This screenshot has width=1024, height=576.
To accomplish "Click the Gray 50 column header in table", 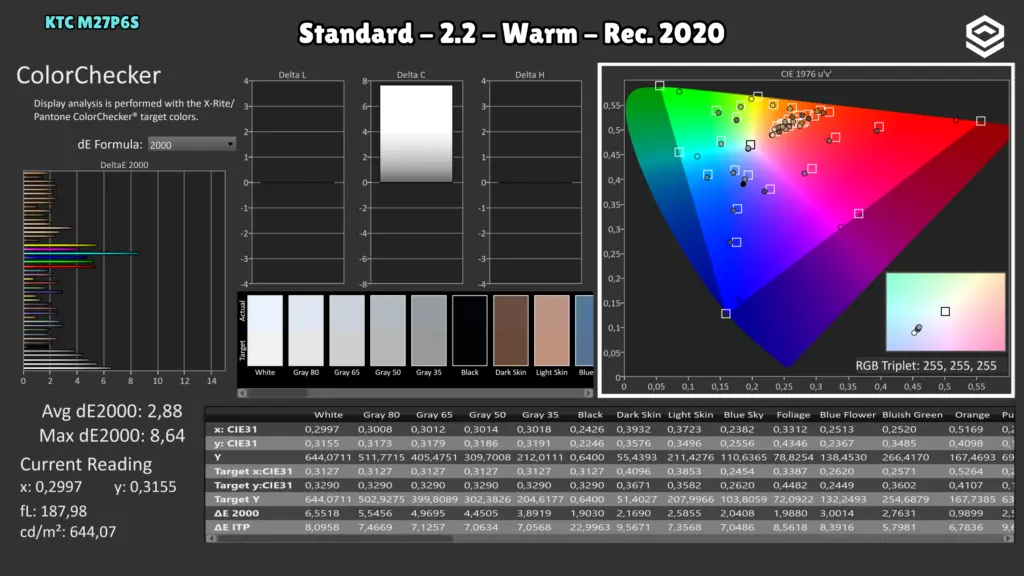I will tap(487, 415).
